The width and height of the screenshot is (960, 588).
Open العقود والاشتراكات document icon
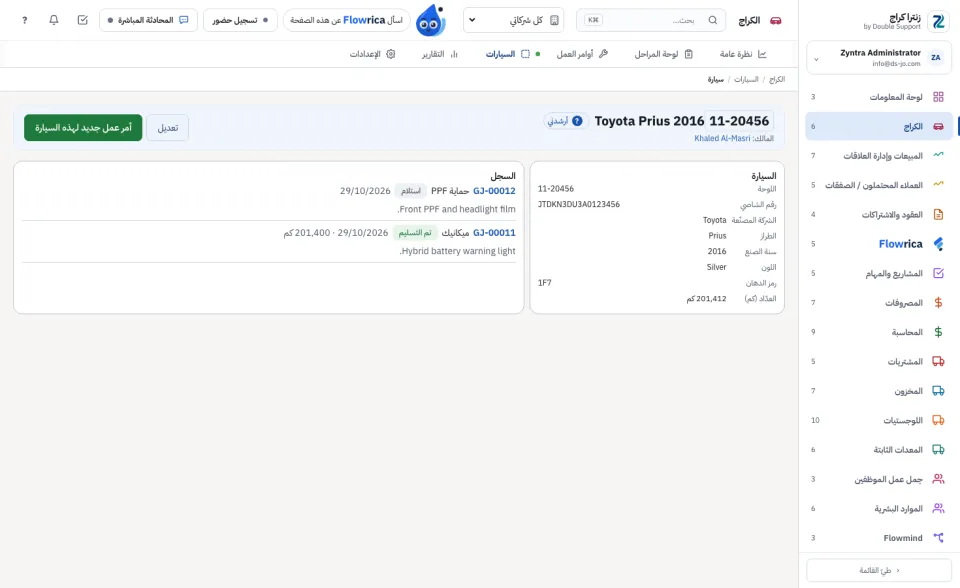(x=938, y=214)
